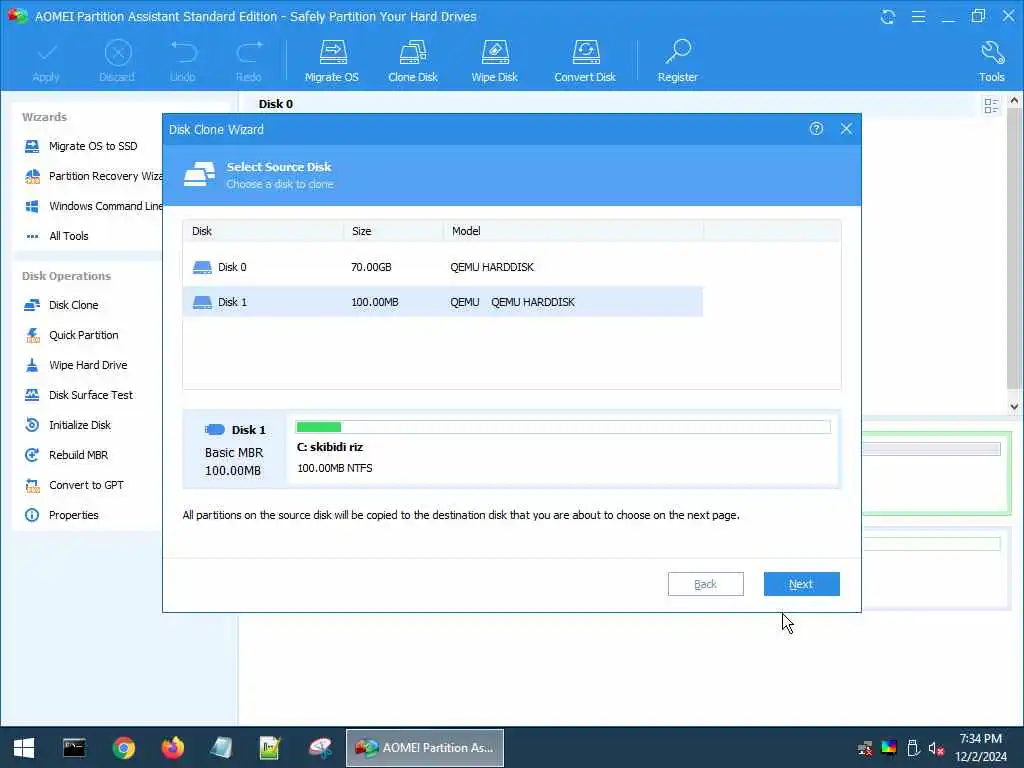Click the taskbar clock showing 7:34 PM
Screen dimensions: 1024x768
980,748
